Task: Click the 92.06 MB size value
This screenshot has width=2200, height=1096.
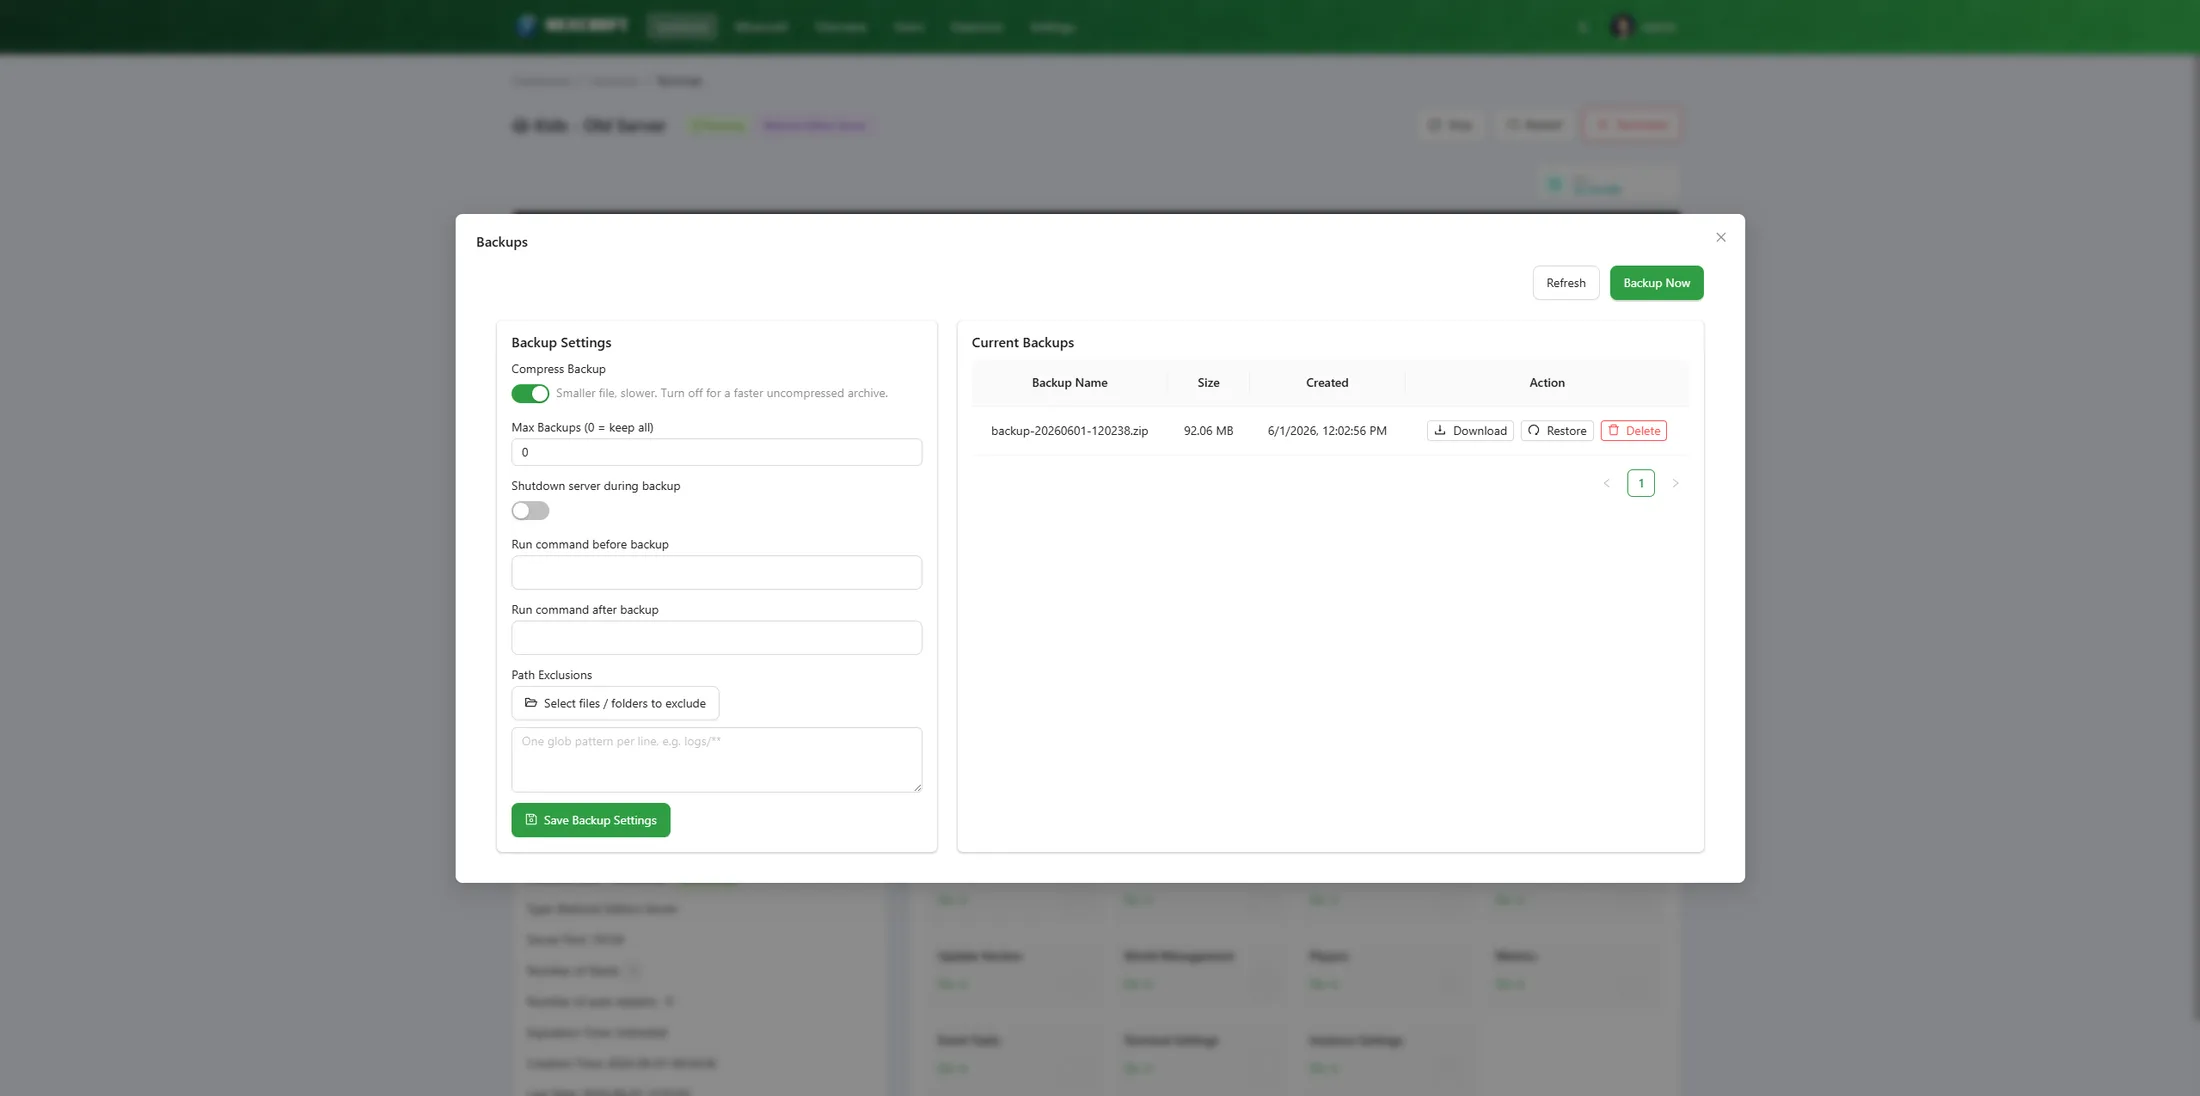Action: tap(1208, 431)
